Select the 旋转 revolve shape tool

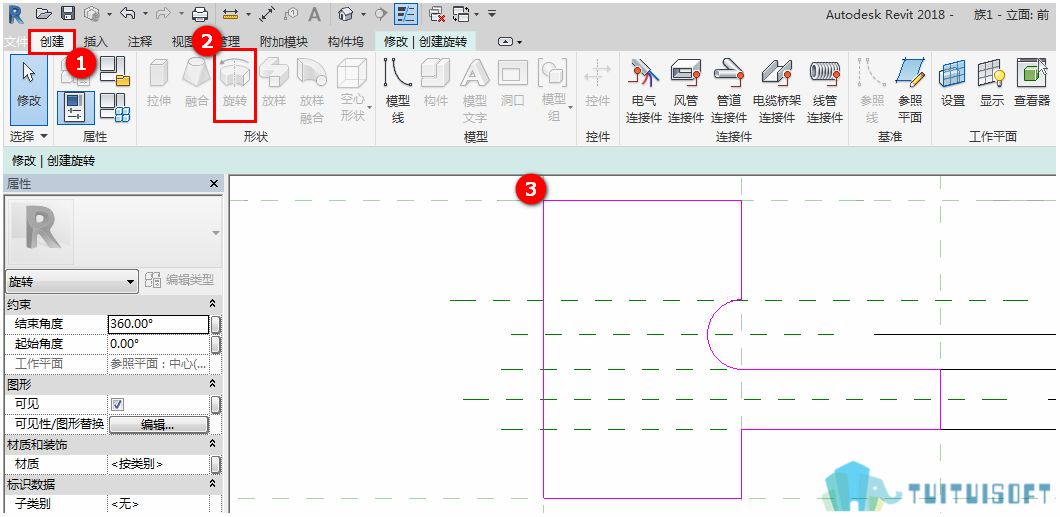pyautogui.click(x=235, y=86)
